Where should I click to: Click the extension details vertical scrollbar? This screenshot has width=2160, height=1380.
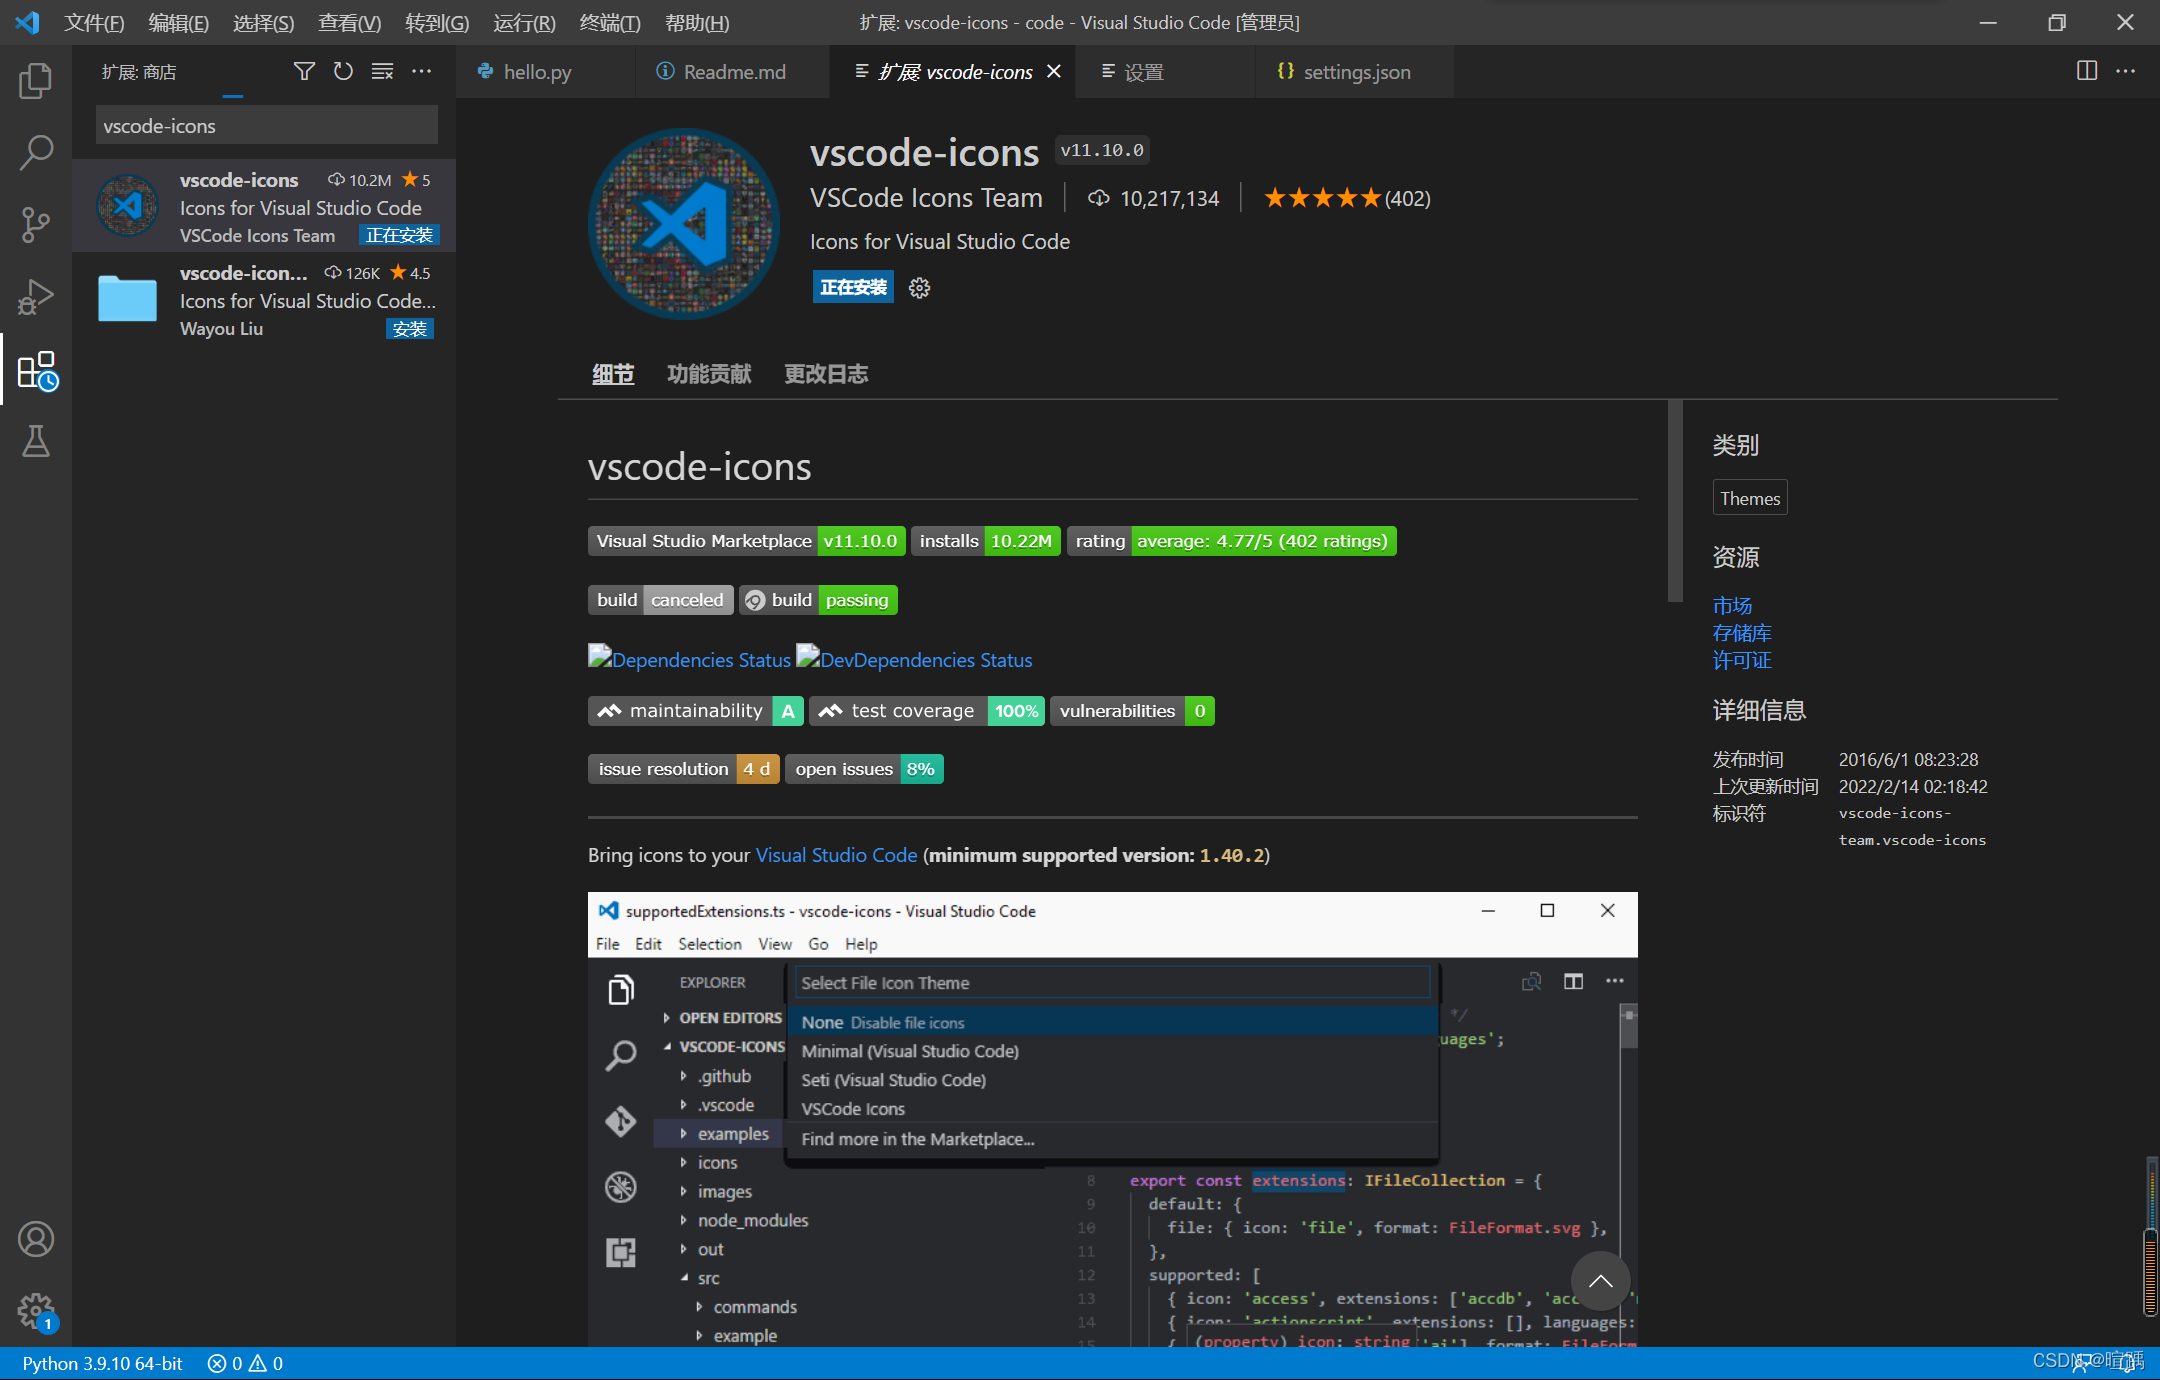(1675, 500)
